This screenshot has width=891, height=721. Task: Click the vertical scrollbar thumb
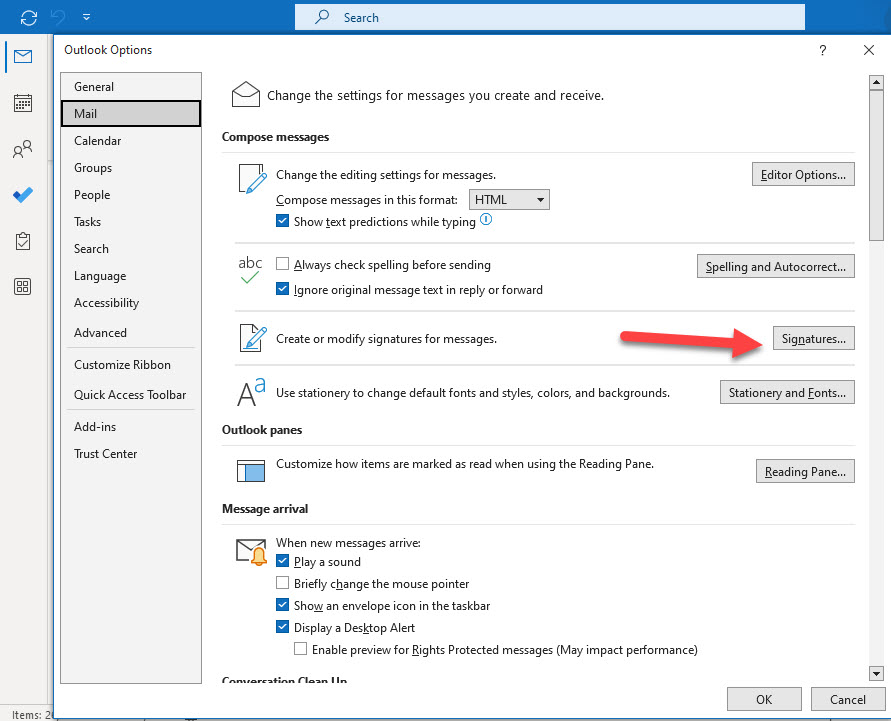876,165
